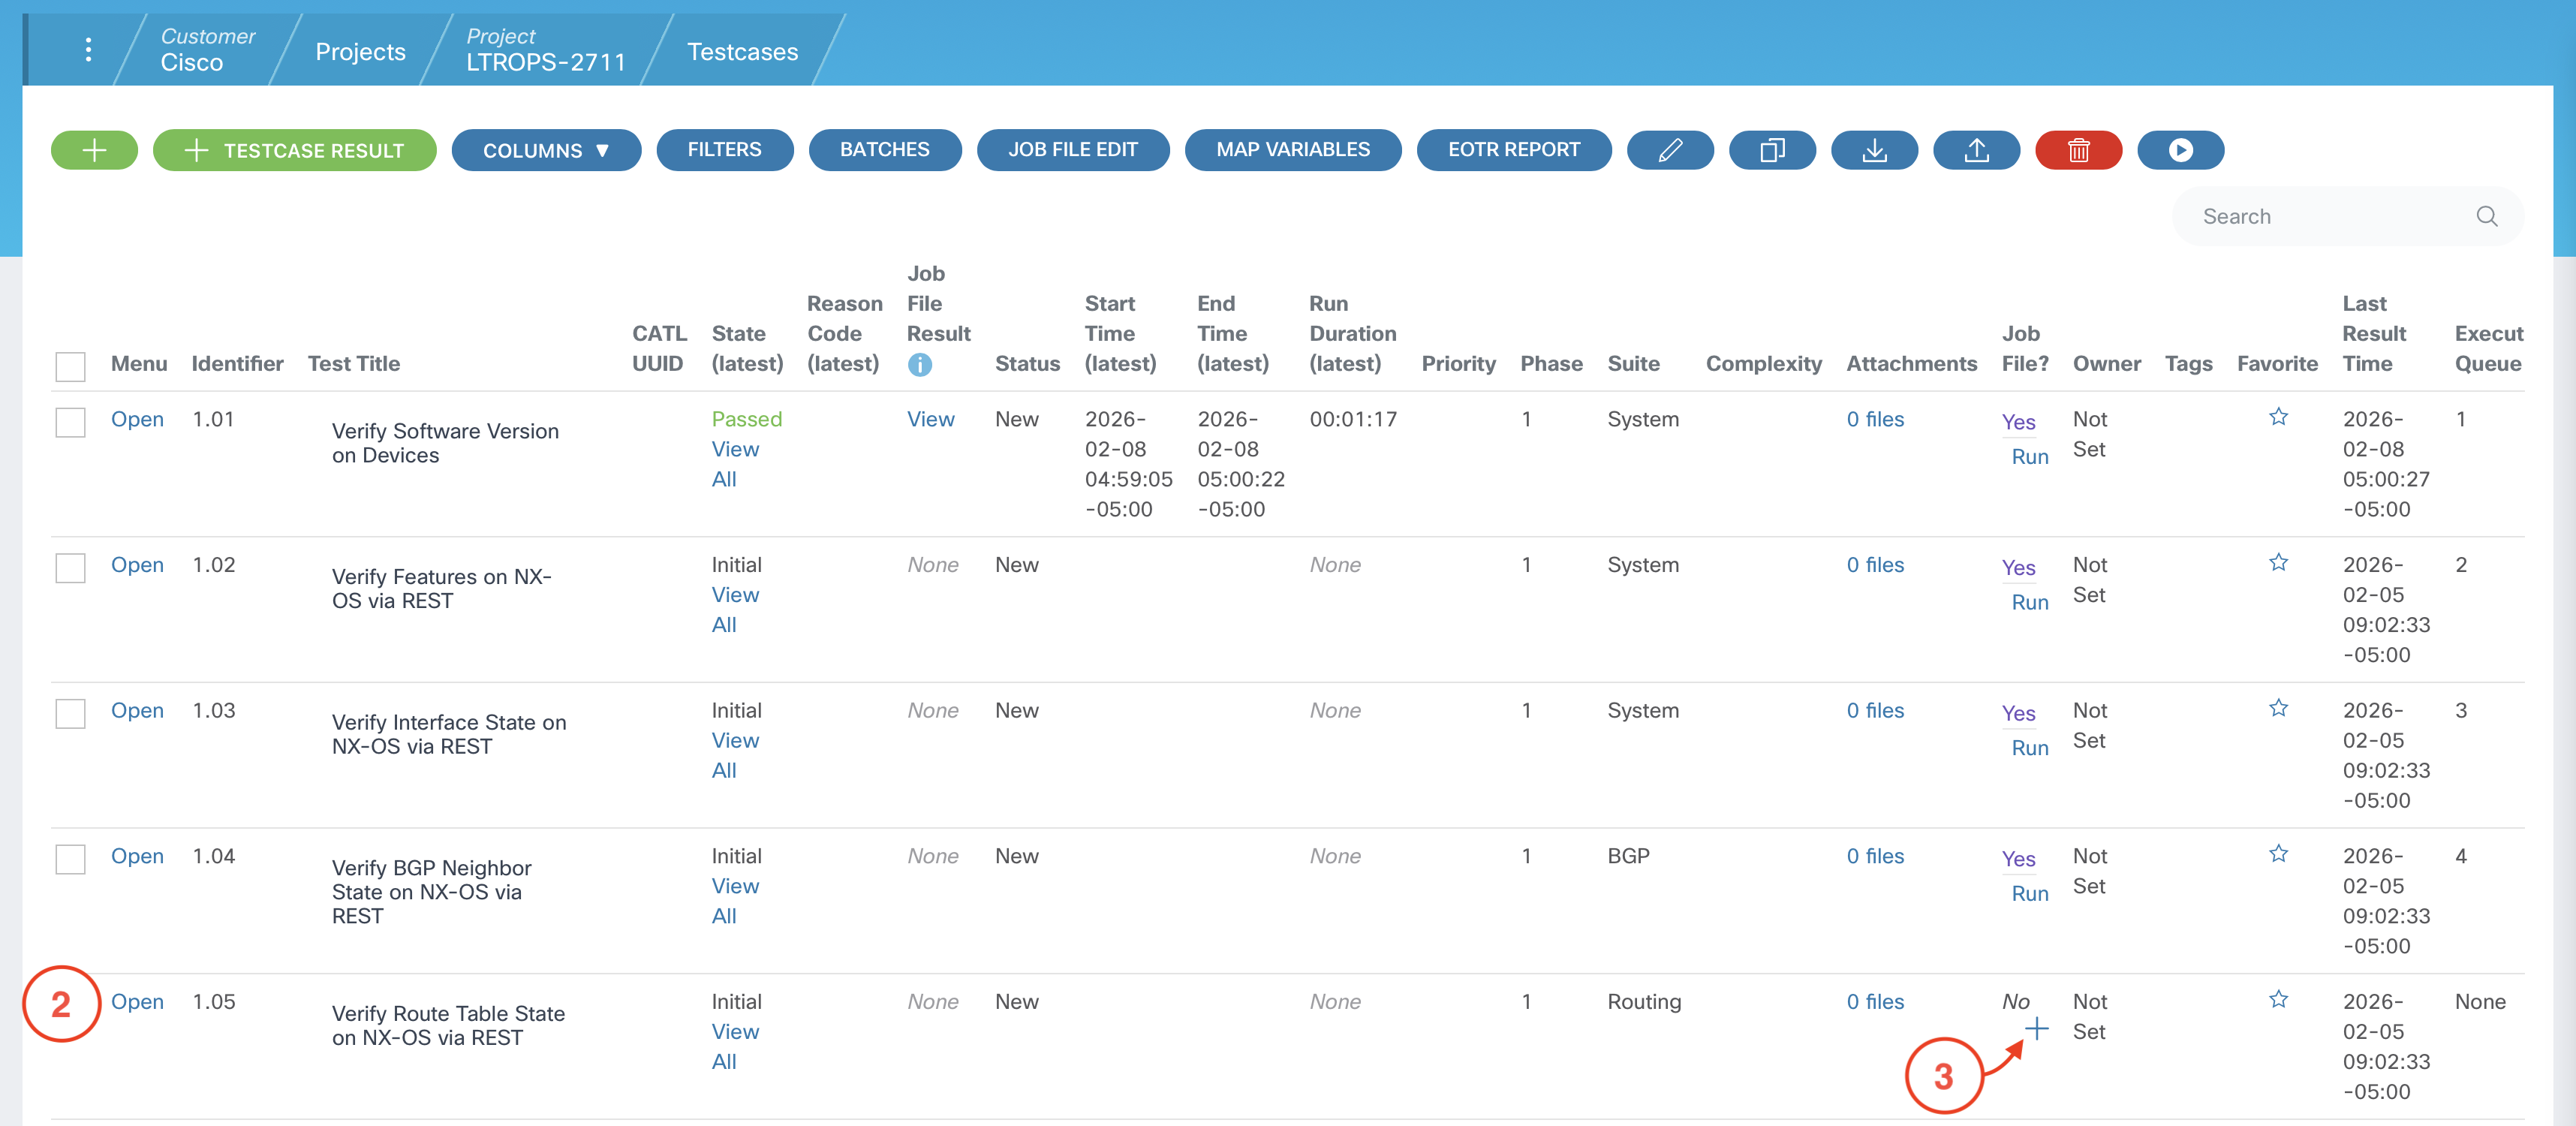Toggle the select-all header checkbox
Screen dimensions: 2576x1126
coord(70,366)
